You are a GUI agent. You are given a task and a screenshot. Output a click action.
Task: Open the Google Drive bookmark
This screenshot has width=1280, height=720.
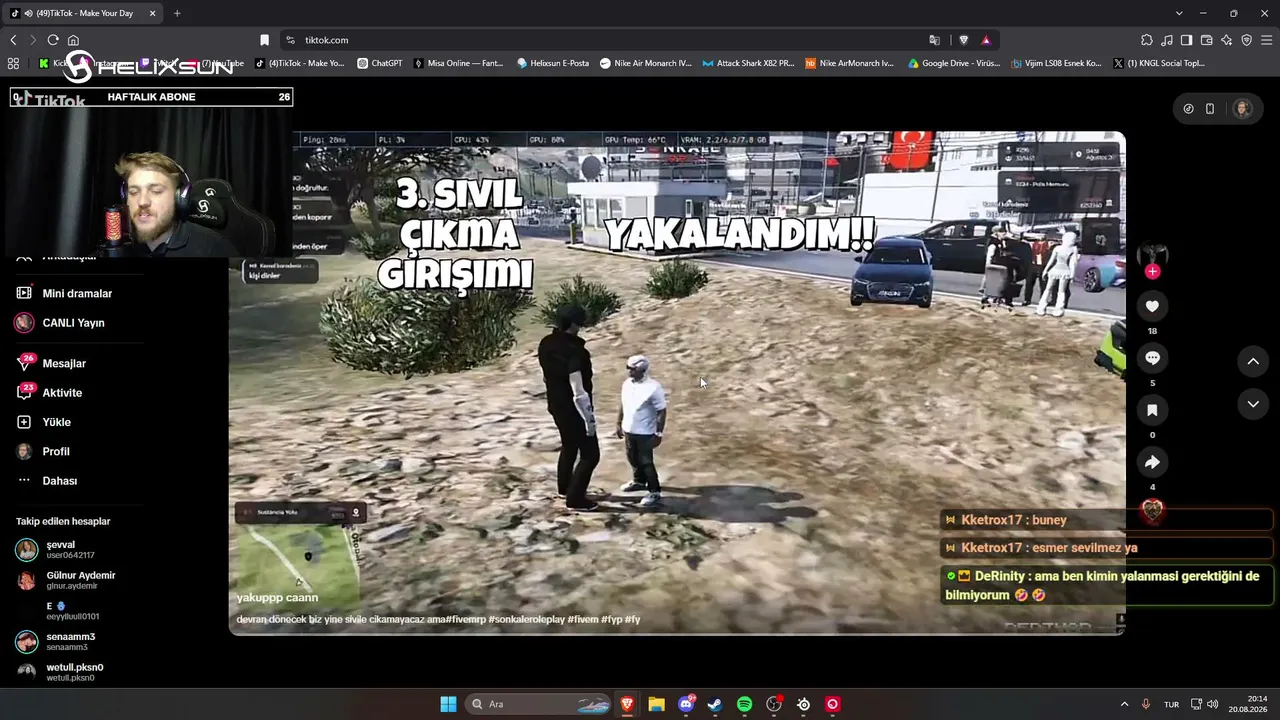[x=954, y=63]
